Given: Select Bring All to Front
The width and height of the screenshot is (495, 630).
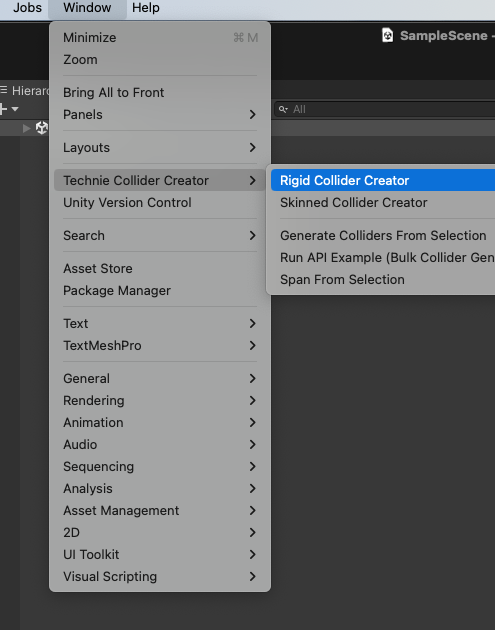Looking at the screenshot, I should pyautogui.click(x=160, y=92).
